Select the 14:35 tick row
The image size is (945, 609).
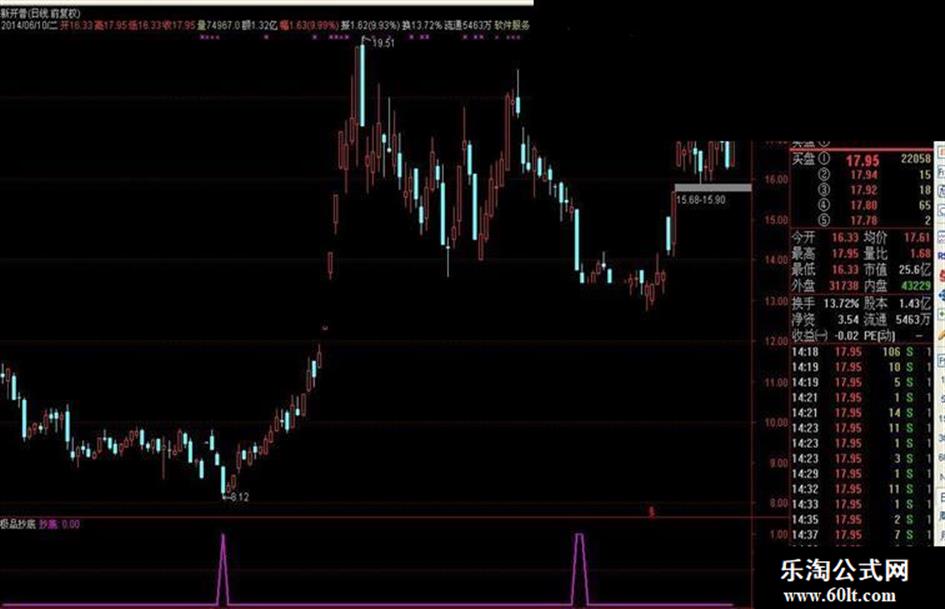click(861, 520)
